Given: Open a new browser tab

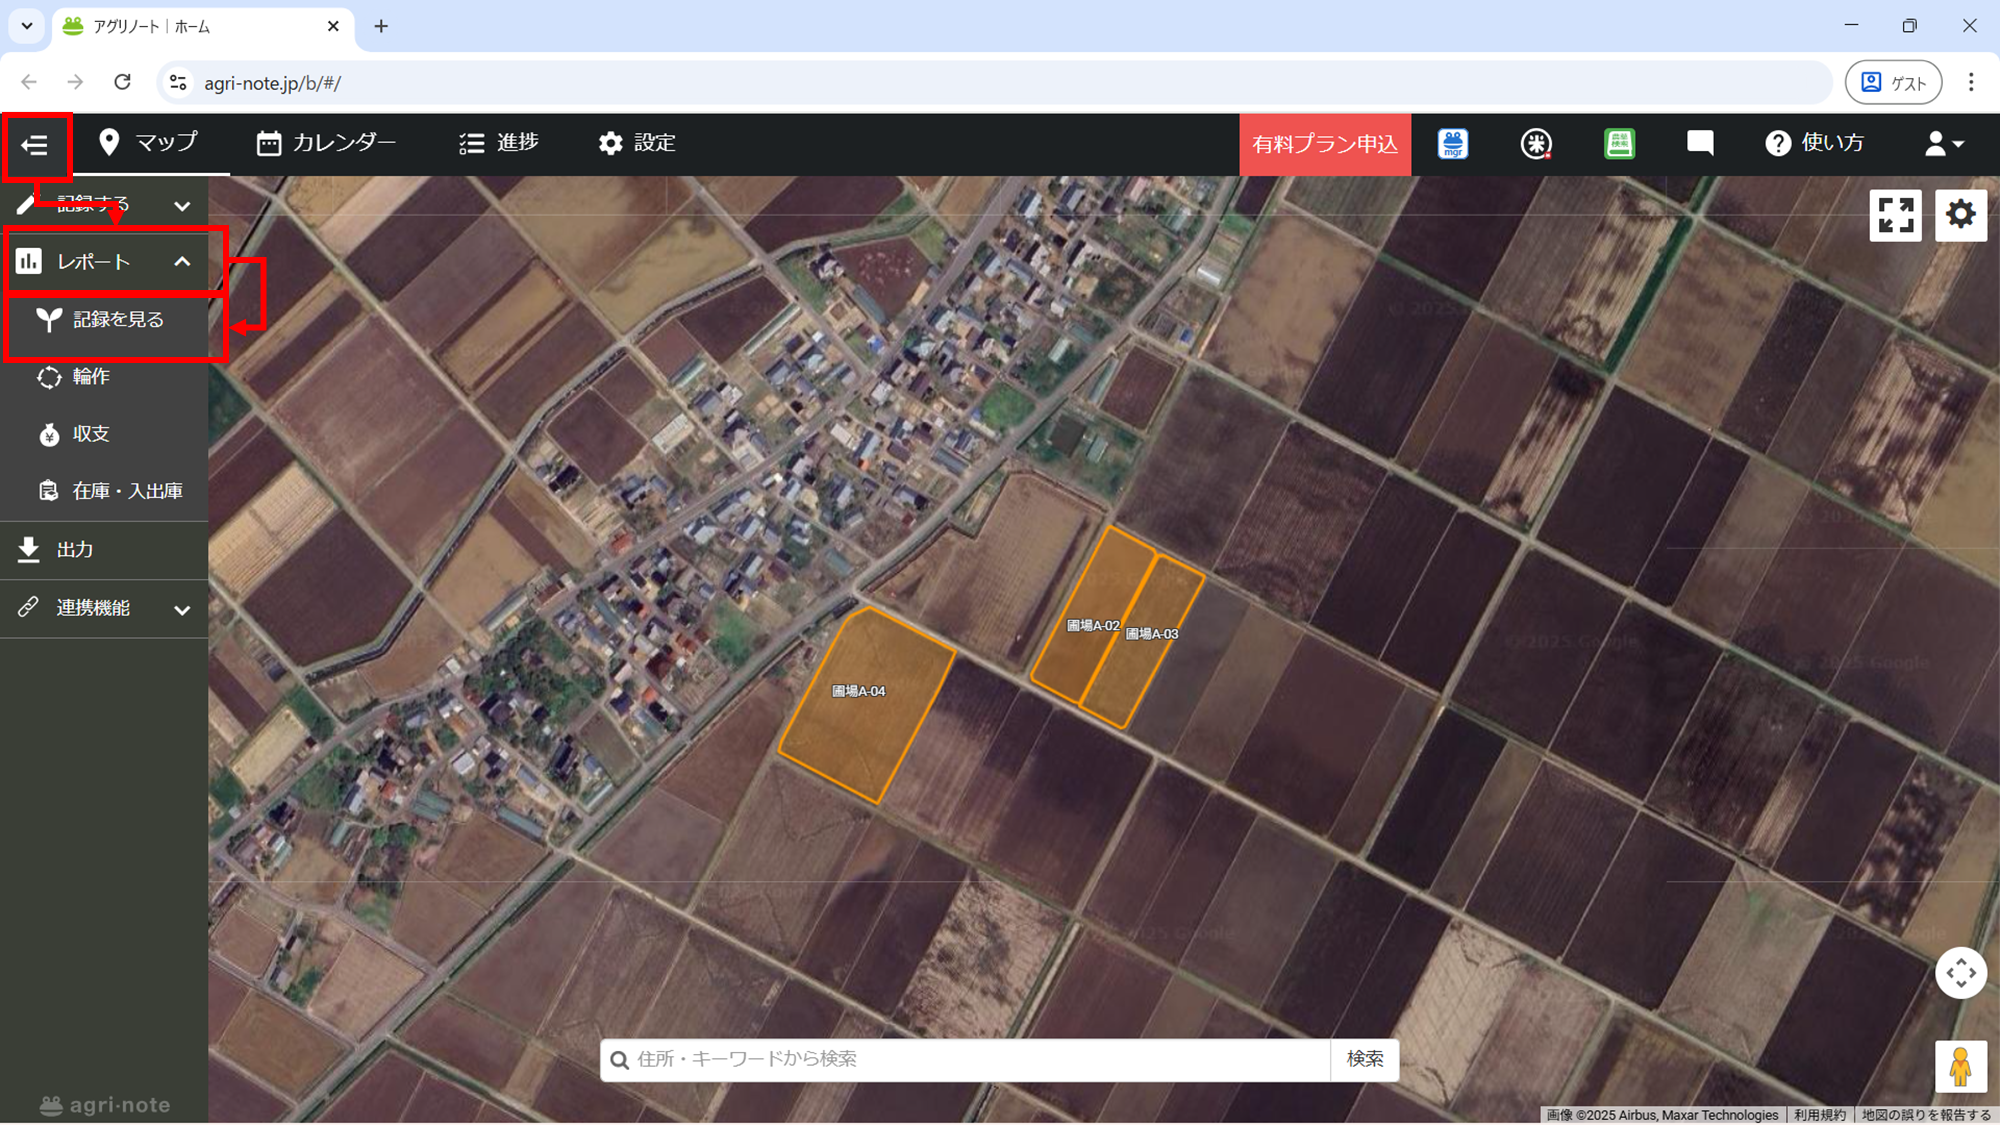Looking at the screenshot, I should click(x=381, y=27).
